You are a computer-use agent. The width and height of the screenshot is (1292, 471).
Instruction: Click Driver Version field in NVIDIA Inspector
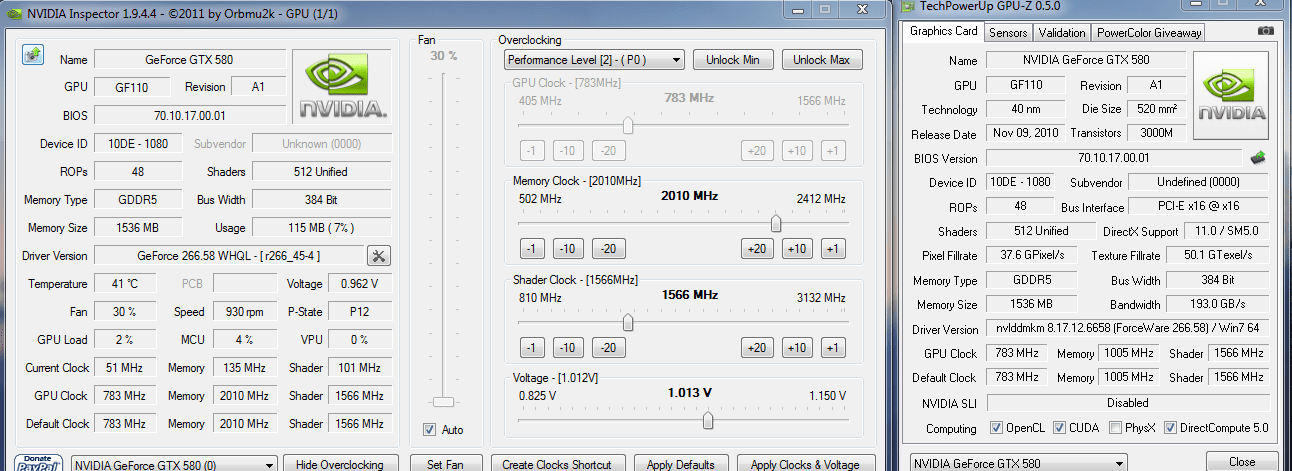click(229, 256)
